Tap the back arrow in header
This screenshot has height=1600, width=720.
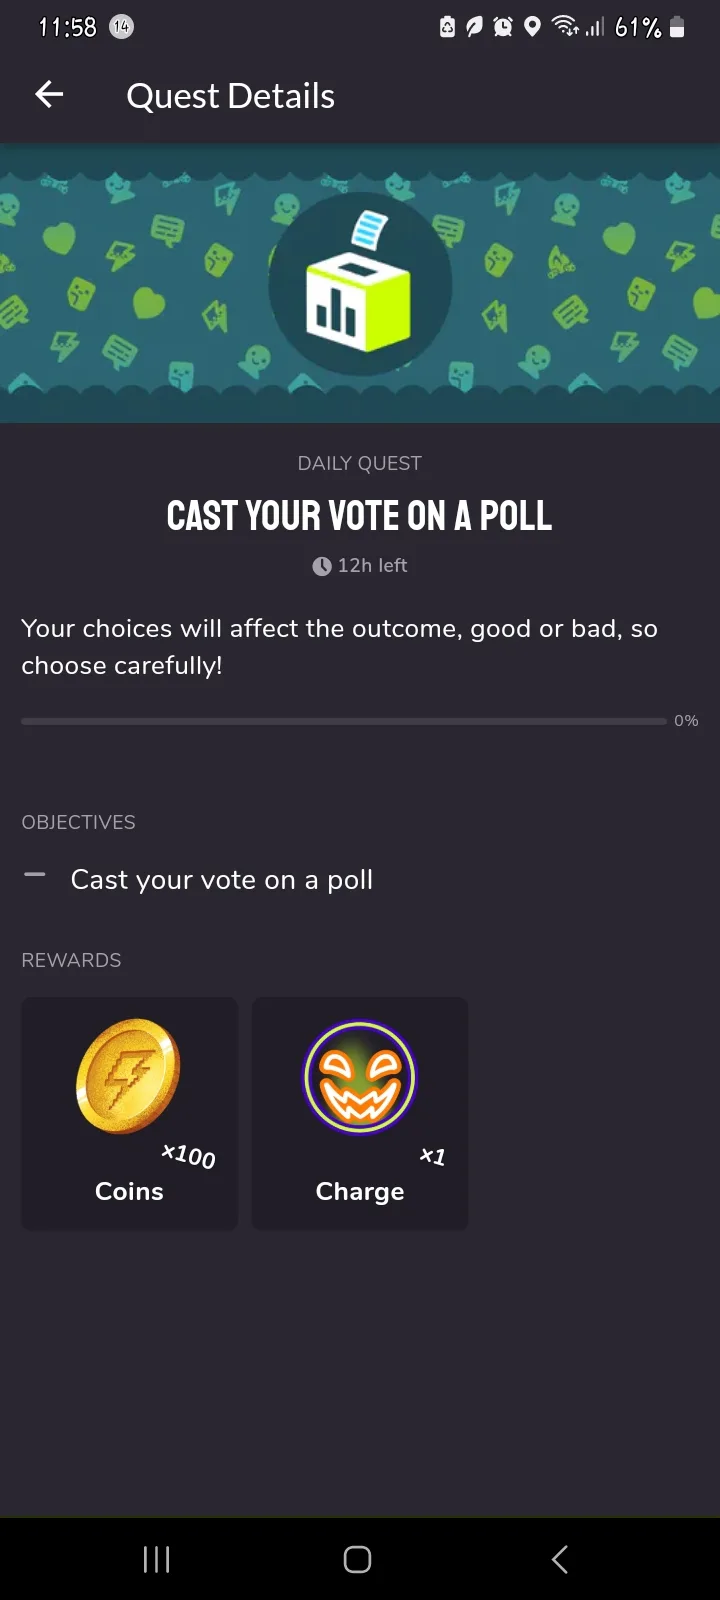click(49, 95)
